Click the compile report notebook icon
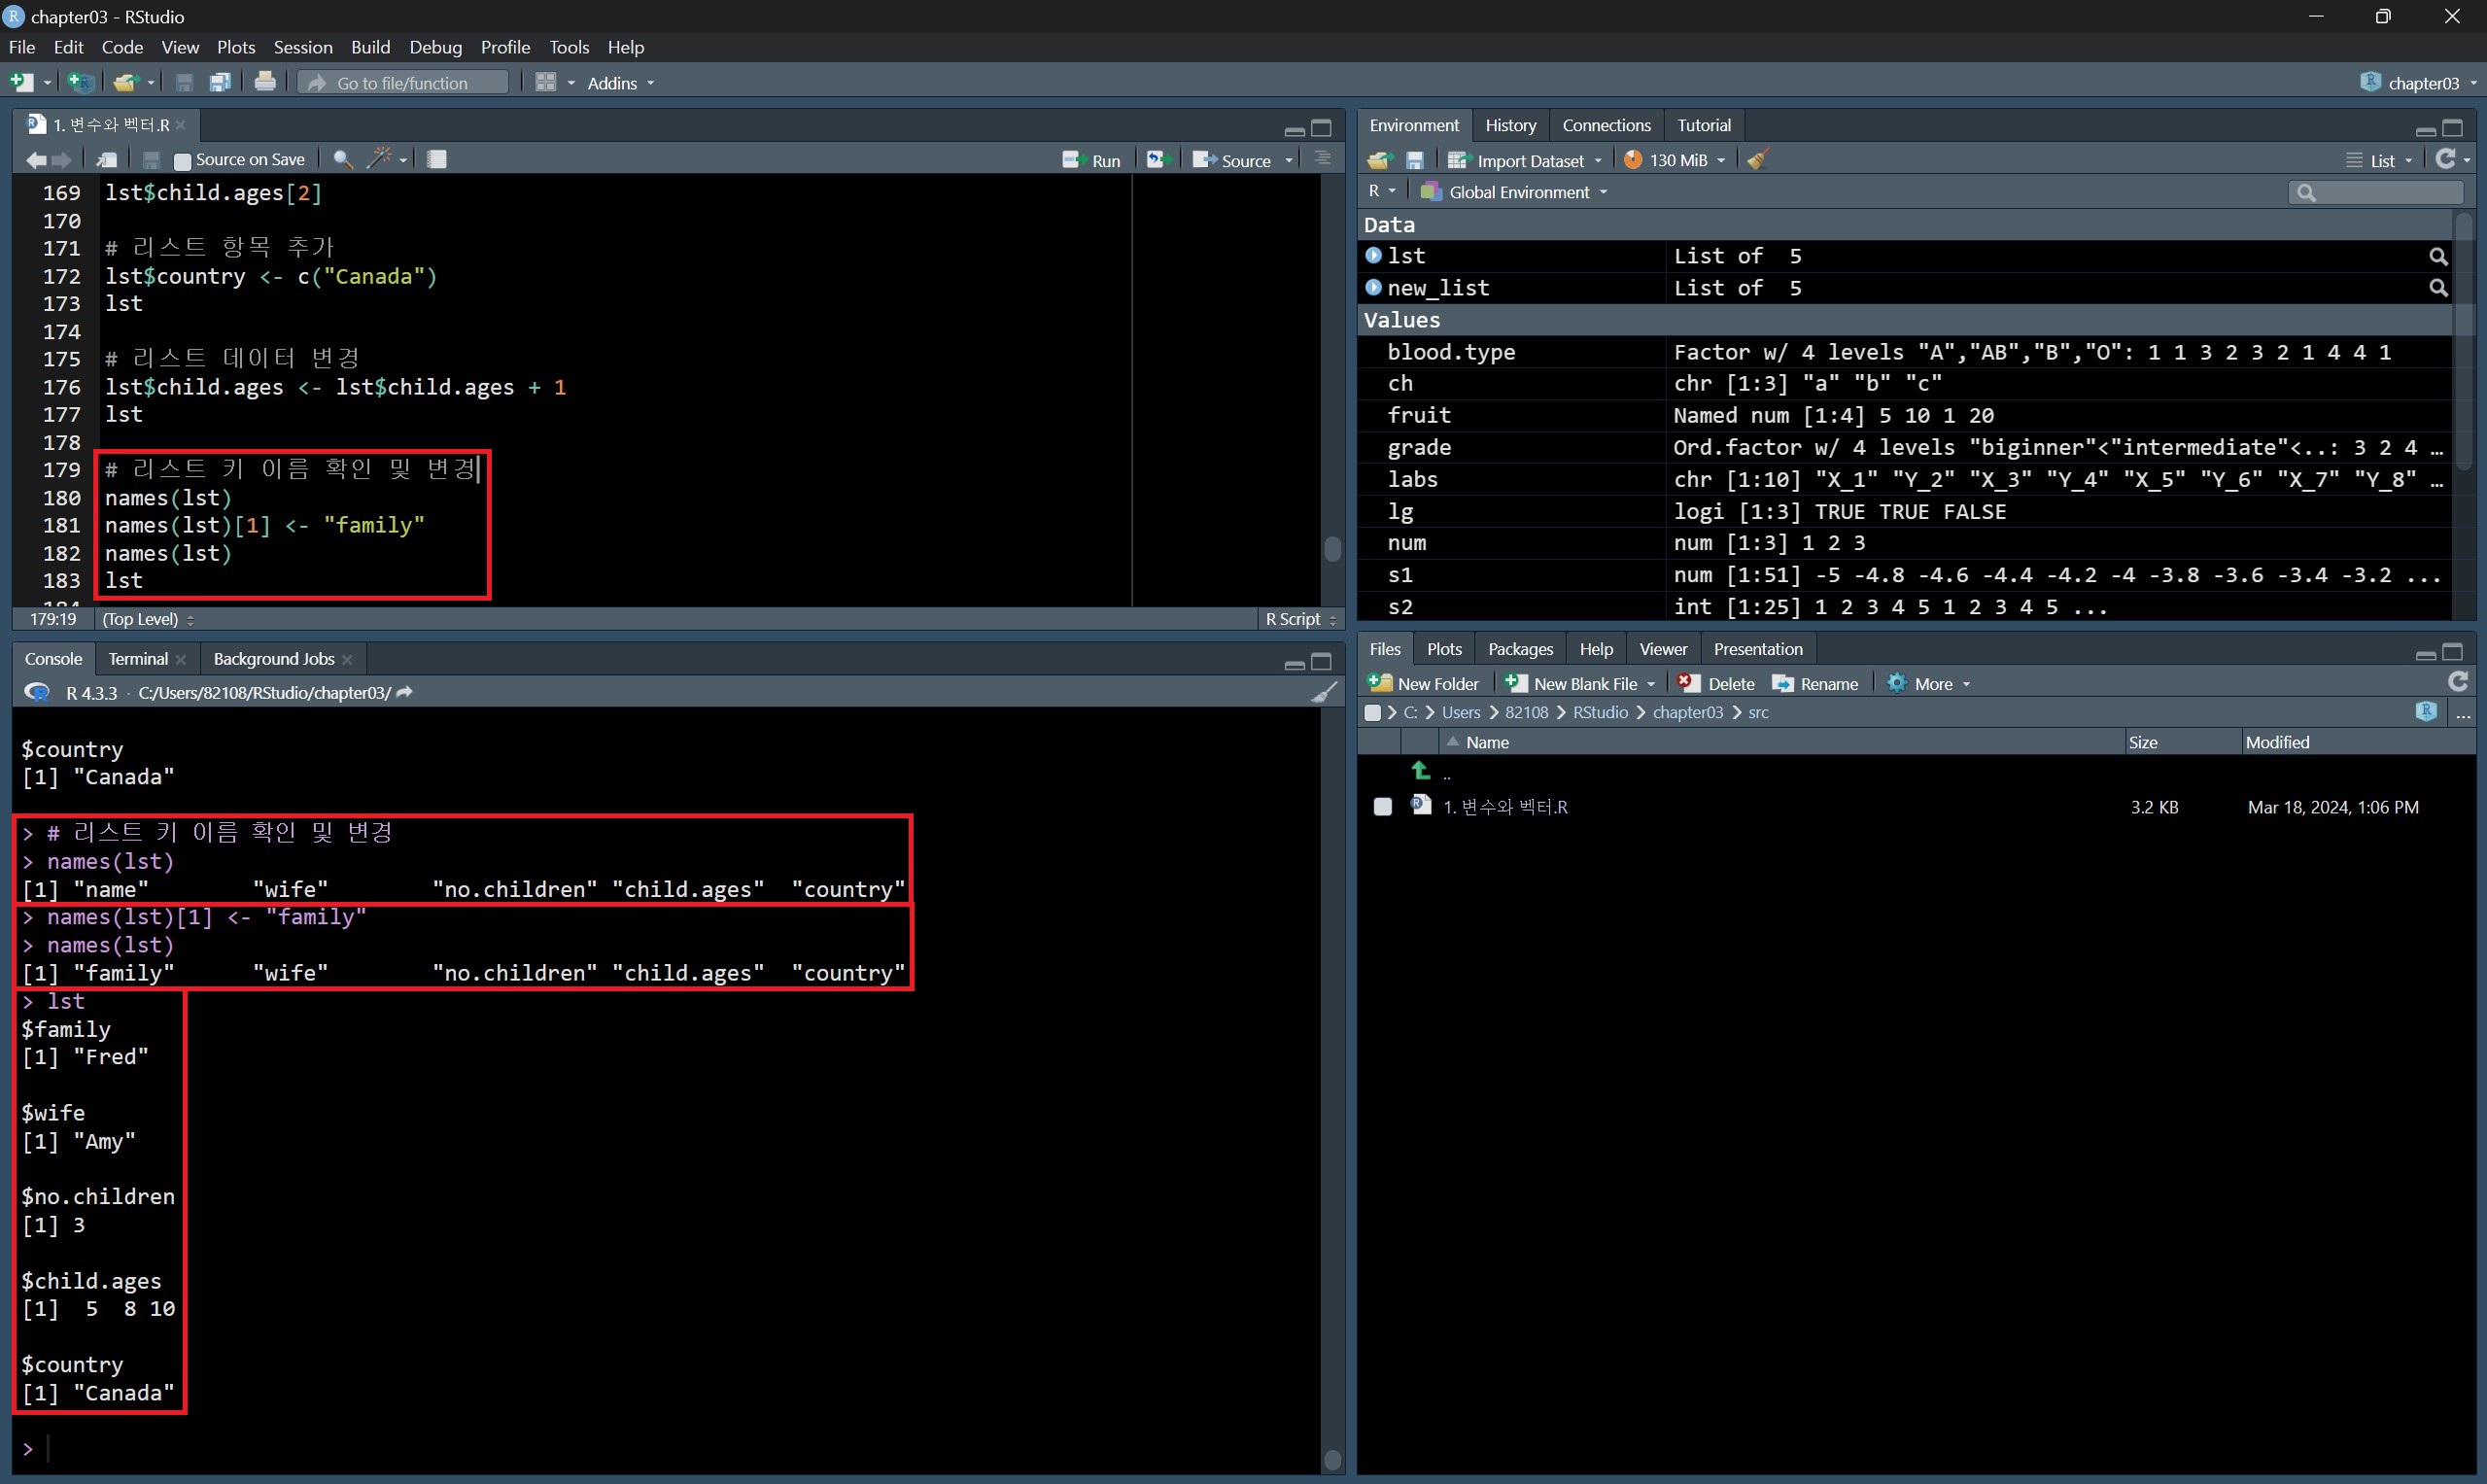Viewport: 2487px width, 1484px height. pos(437,159)
